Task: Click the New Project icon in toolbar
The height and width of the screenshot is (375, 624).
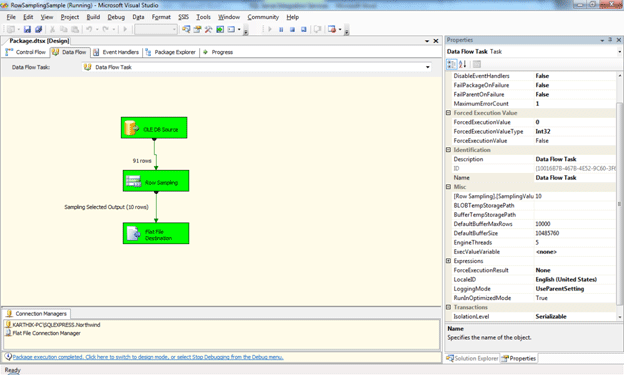Action: (x=11, y=29)
